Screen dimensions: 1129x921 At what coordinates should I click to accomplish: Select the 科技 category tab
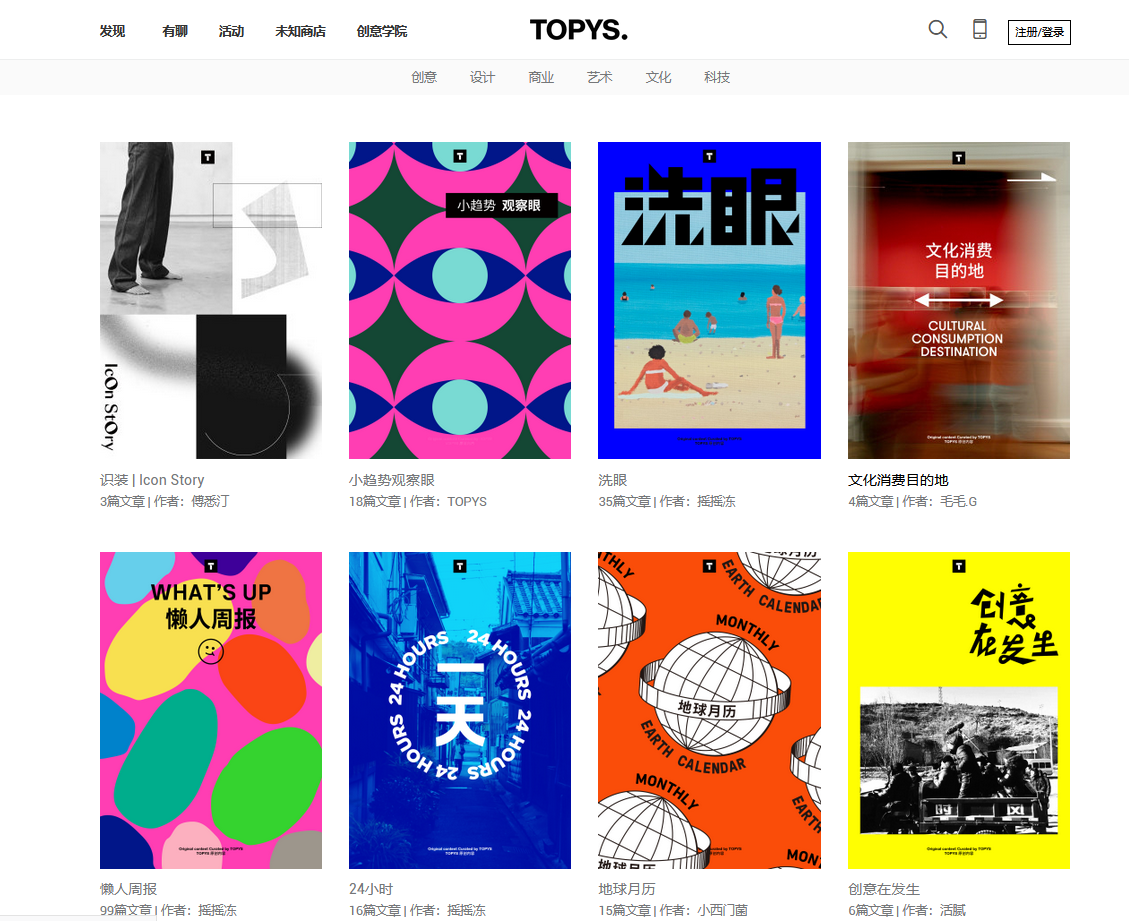pos(717,77)
